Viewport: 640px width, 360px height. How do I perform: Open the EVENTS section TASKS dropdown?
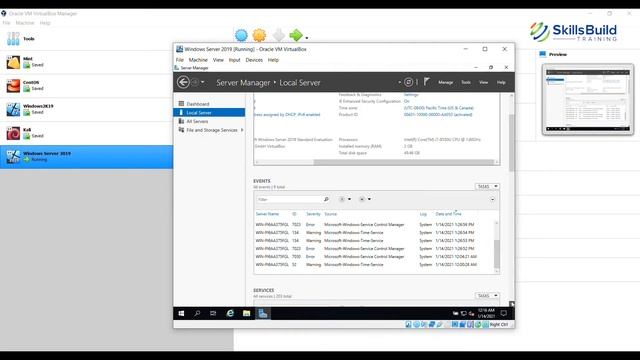tap(487, 187)
